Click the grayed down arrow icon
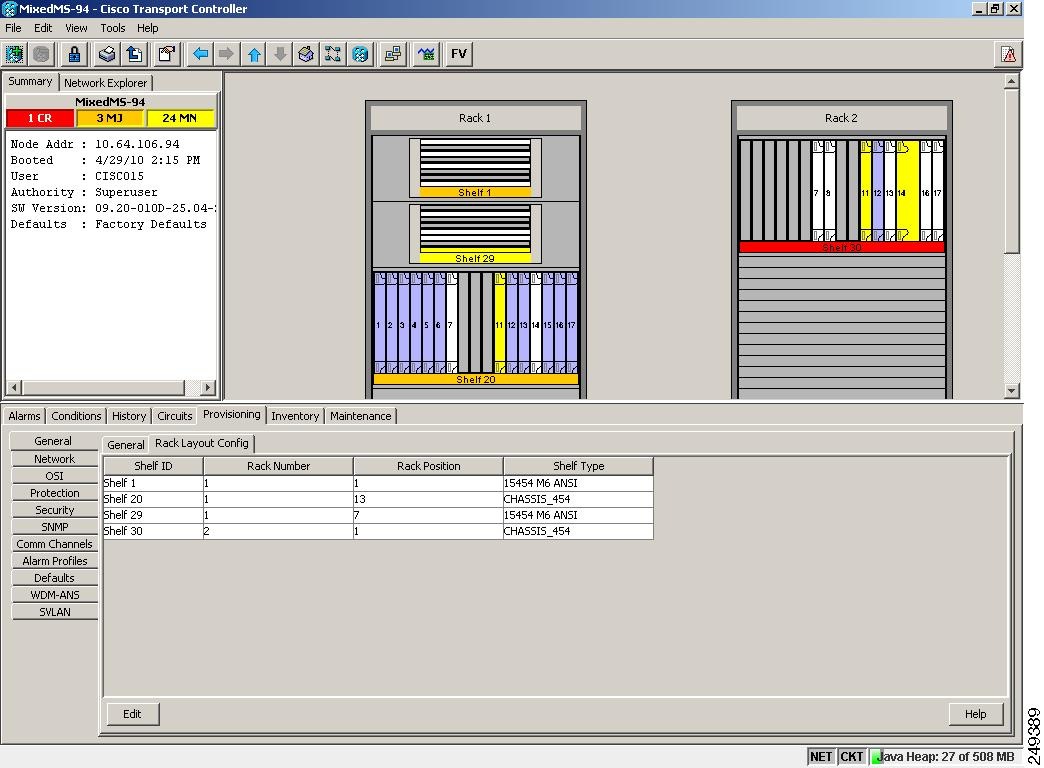Viewport: 1044px width, 768px height. point(280,54)
